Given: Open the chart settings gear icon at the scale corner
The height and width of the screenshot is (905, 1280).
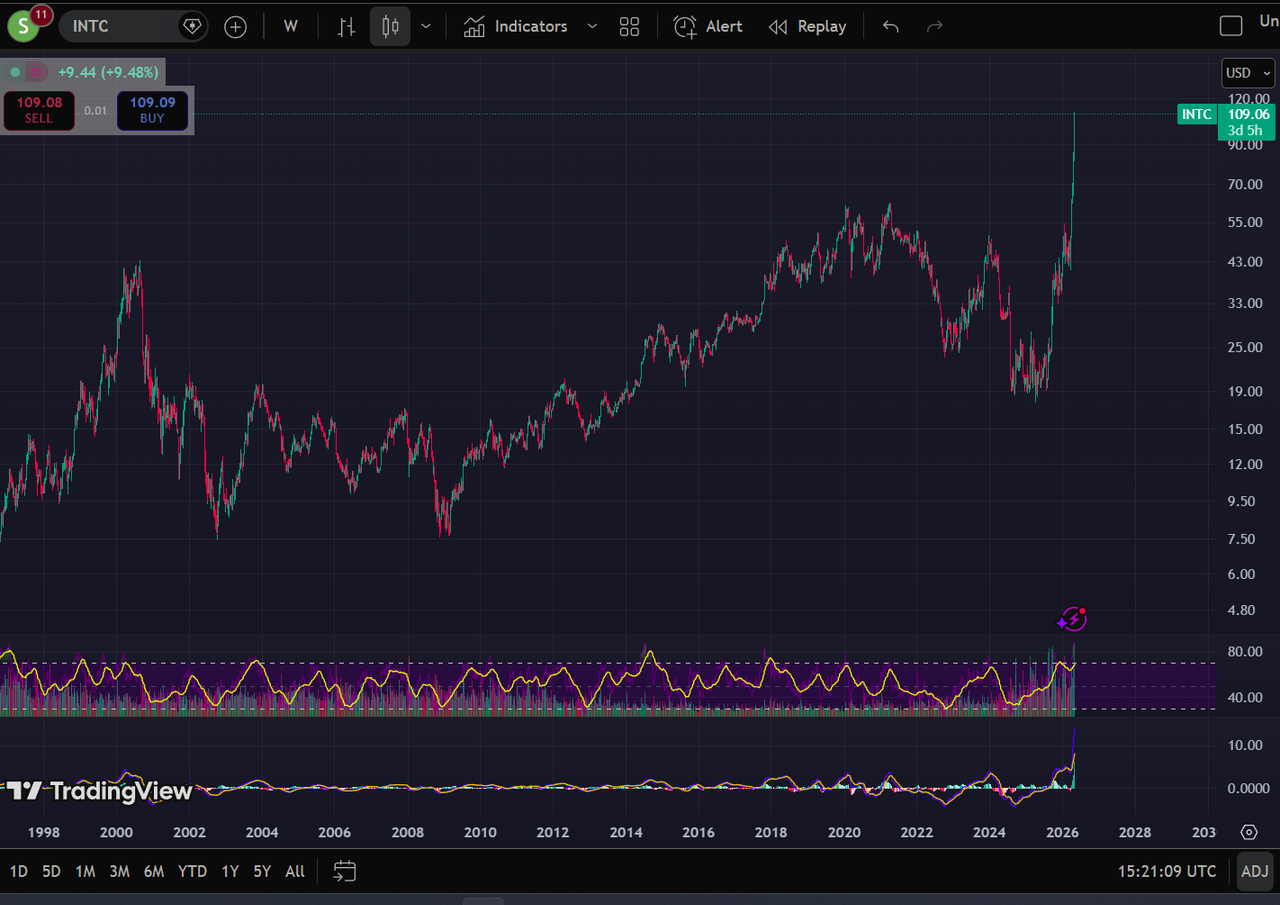Looking at the screenshot, I should 1249,832.
